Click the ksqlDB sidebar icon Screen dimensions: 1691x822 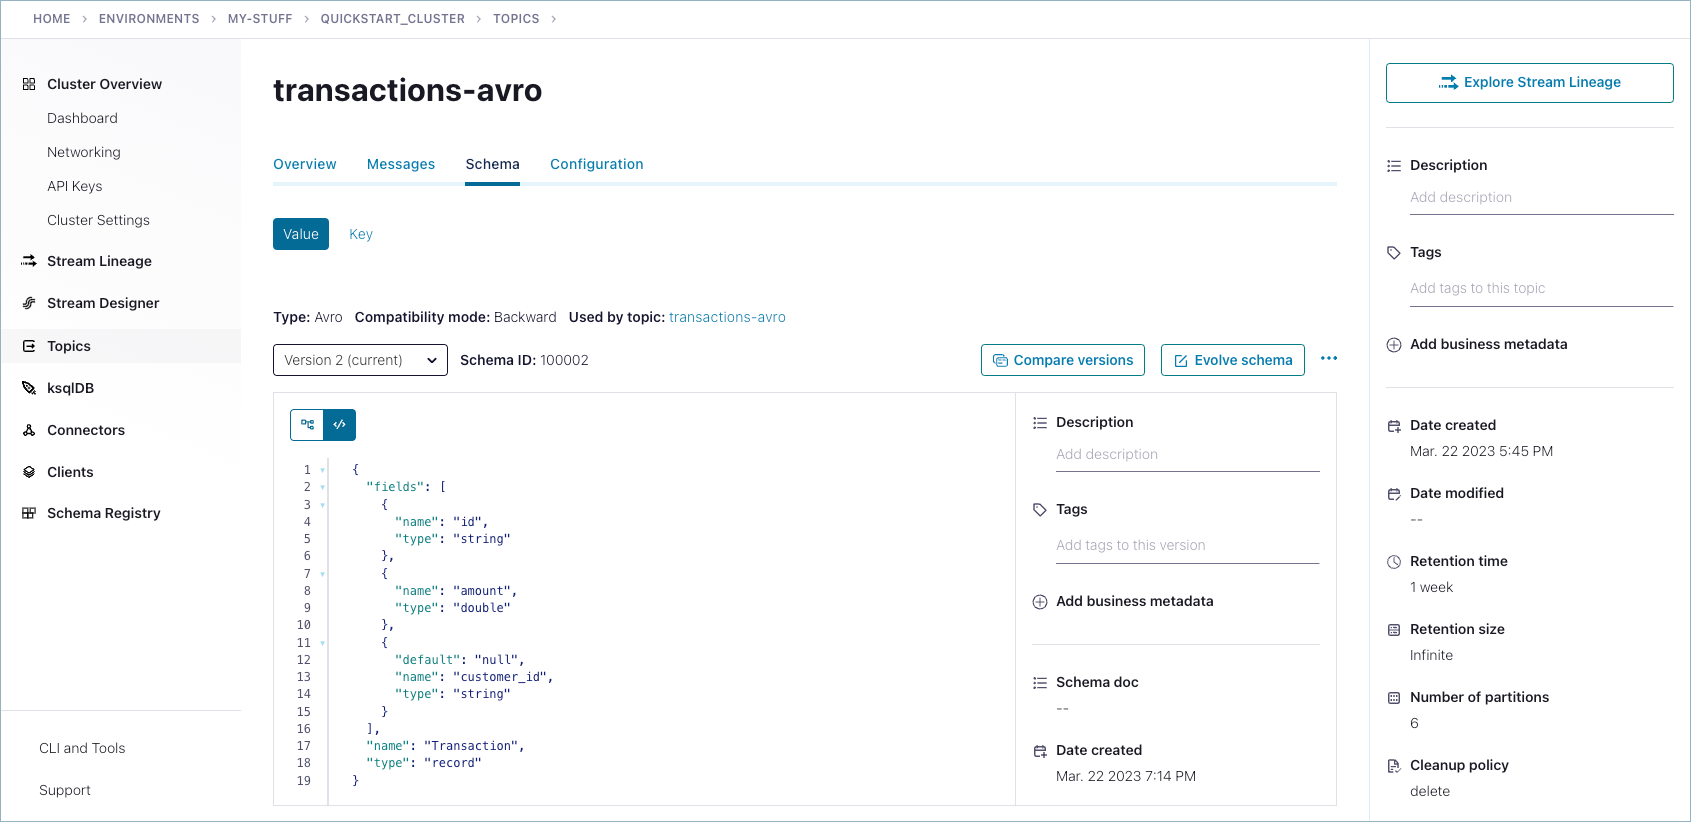[x=29, y=388]
